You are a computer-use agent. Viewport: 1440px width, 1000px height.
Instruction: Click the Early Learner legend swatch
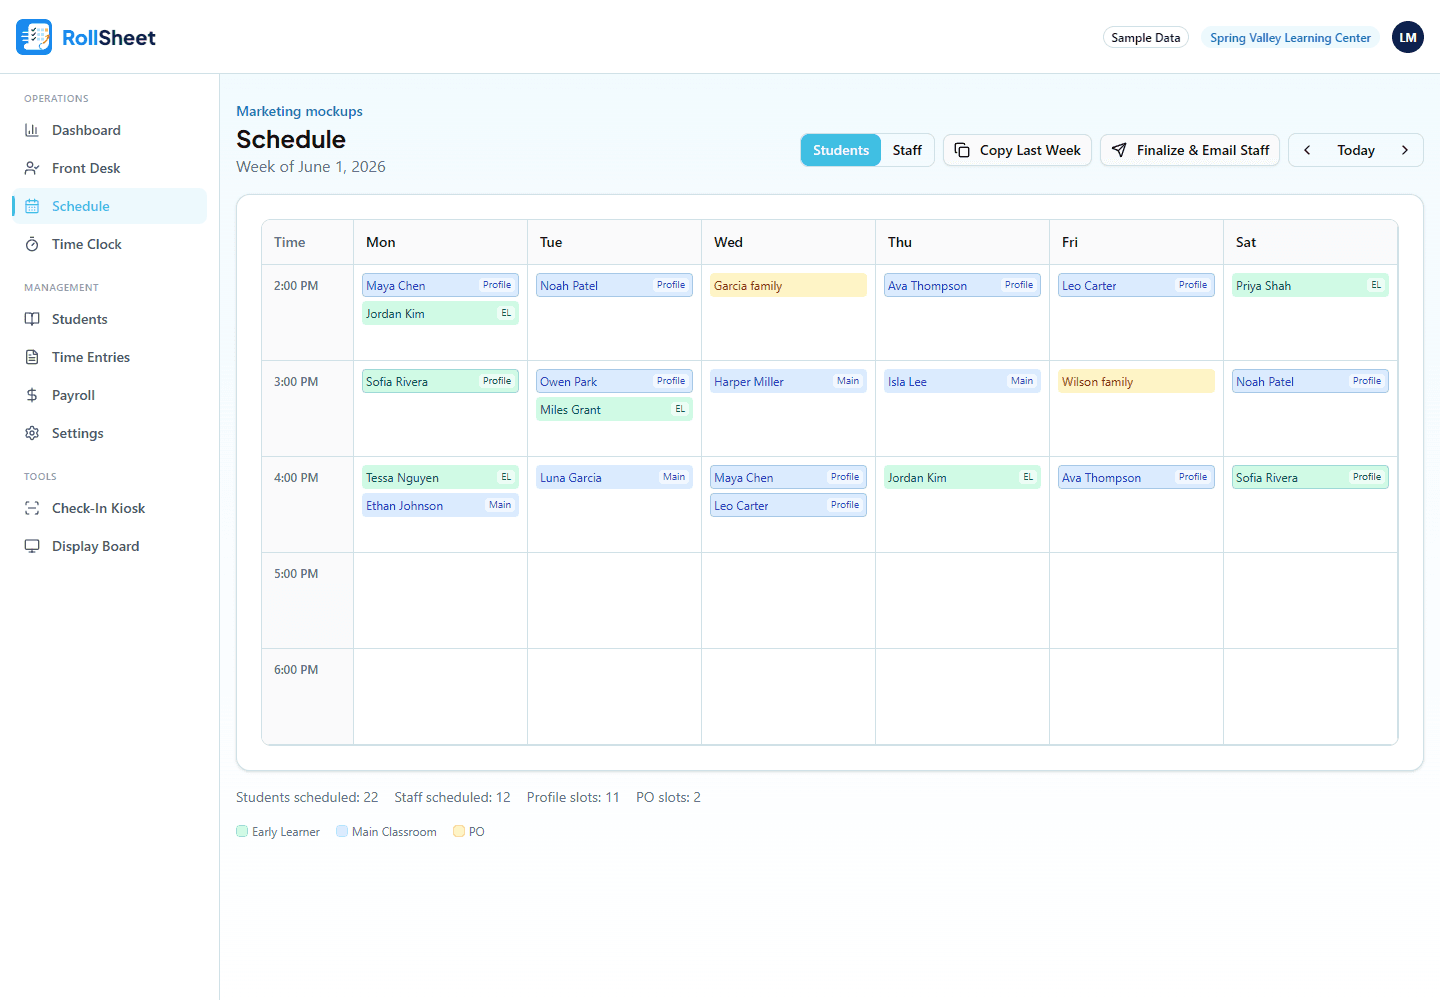242,831
